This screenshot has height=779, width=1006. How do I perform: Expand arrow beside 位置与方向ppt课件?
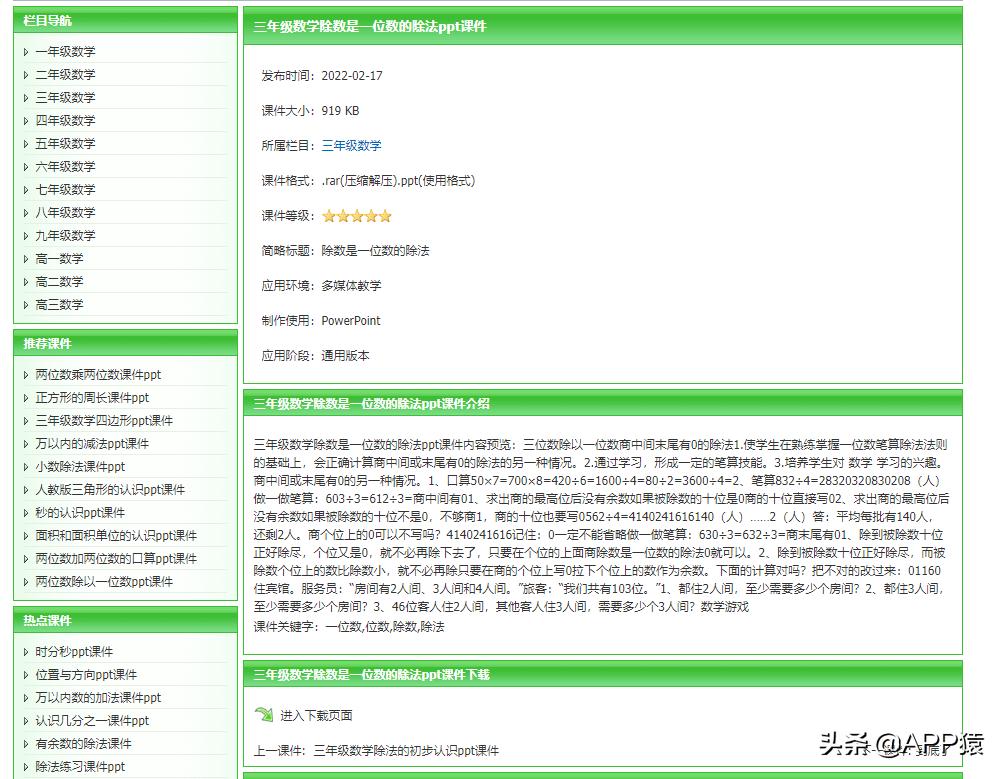[x=24, y=674]
